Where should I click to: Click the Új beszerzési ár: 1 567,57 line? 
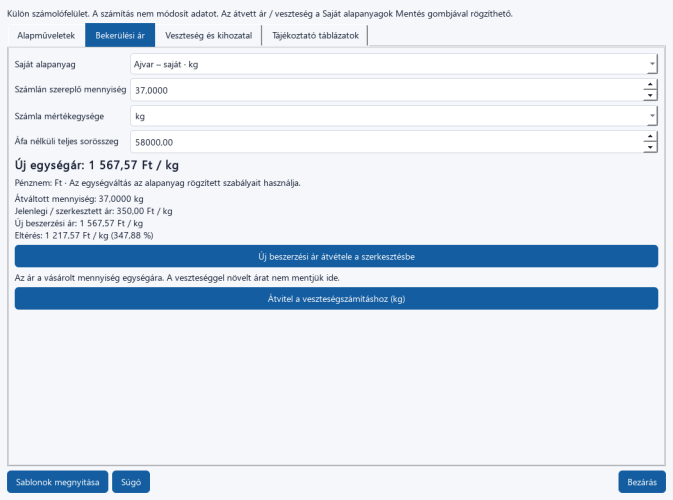tap(79, 223)
